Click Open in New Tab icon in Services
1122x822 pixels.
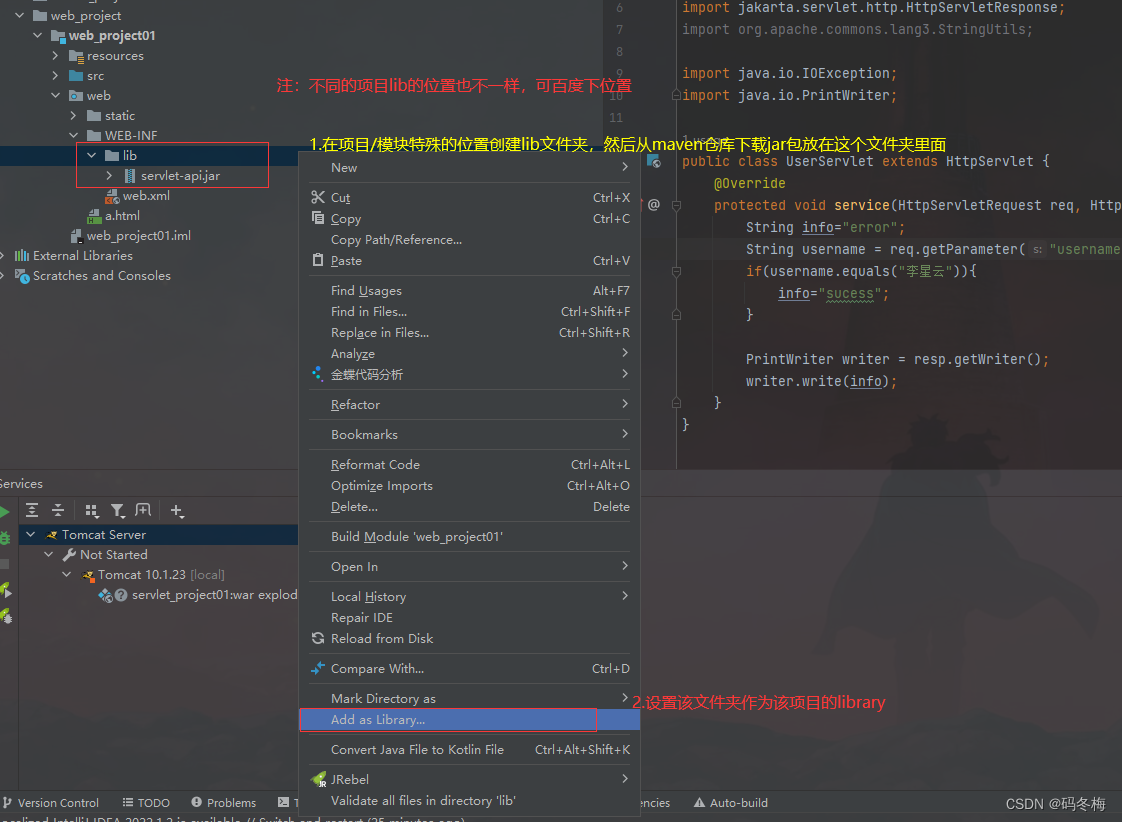tap(143, 510)
